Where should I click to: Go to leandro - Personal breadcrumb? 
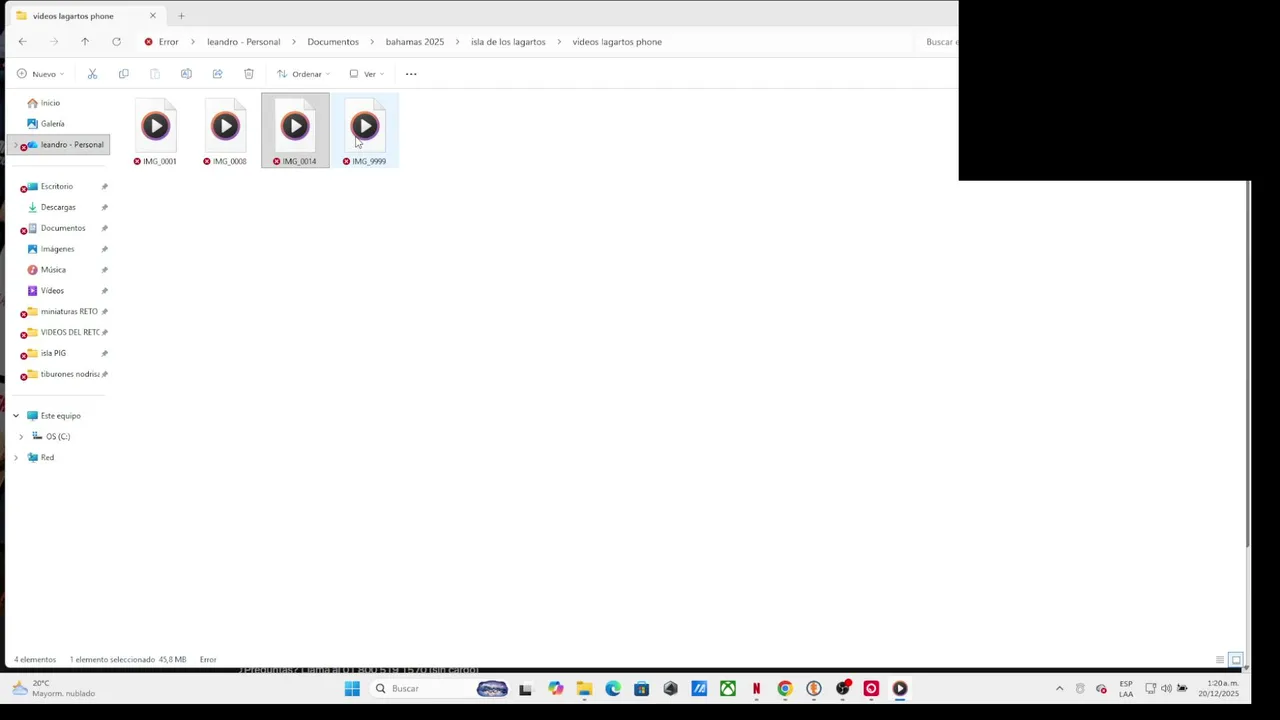pos(243,42)
